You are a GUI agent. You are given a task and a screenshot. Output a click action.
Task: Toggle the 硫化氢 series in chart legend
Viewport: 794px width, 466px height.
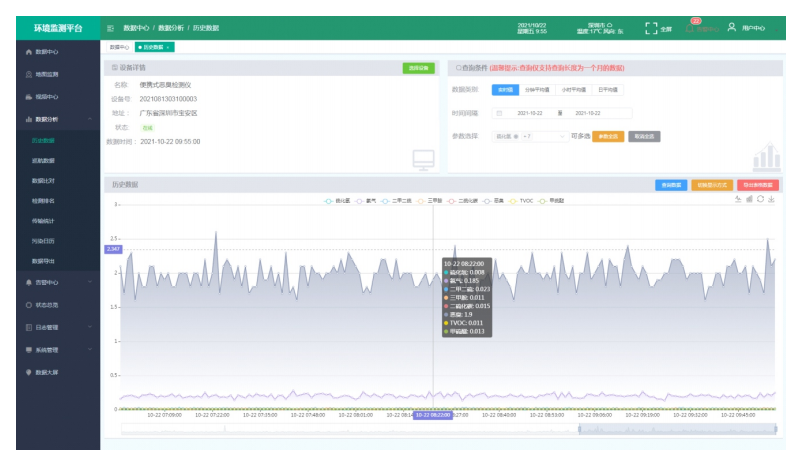(x=339, y=201)
